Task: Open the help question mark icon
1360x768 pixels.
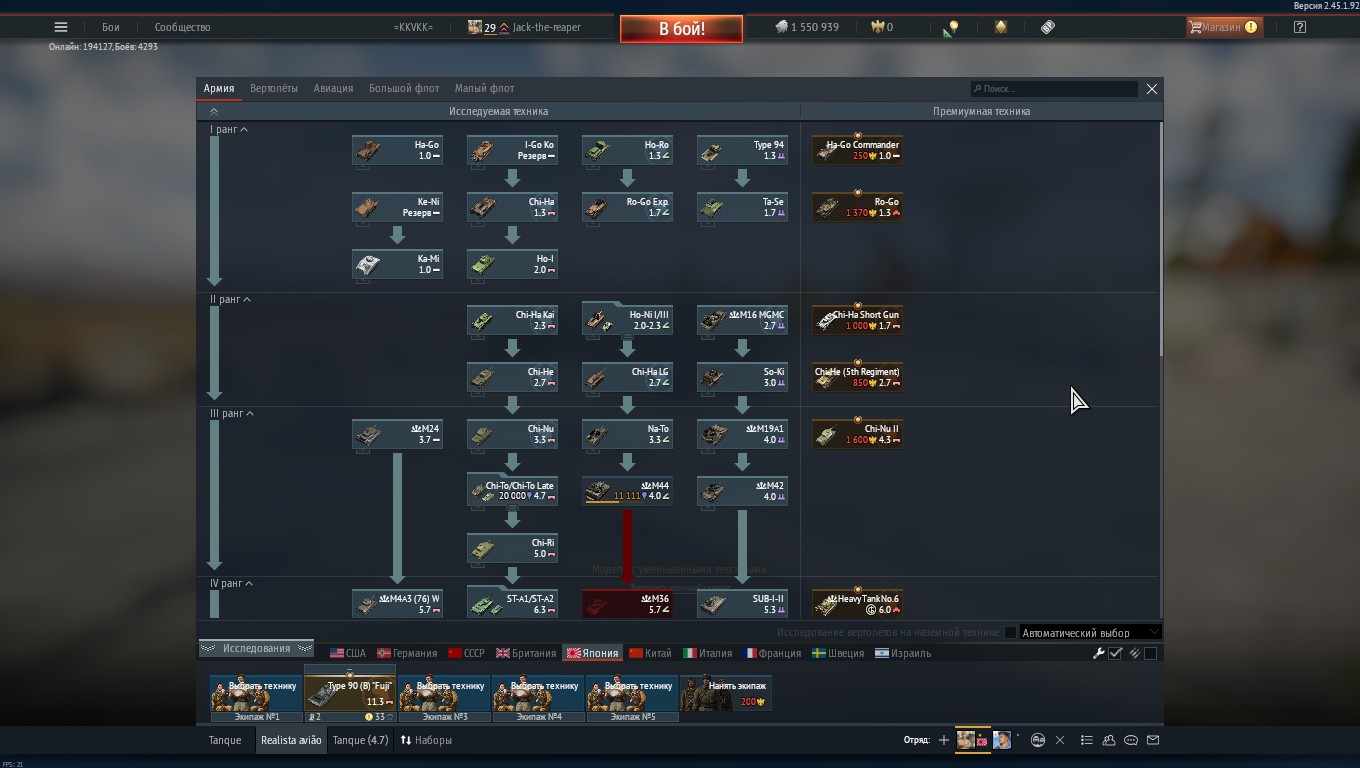Action: click(1300, 27)
